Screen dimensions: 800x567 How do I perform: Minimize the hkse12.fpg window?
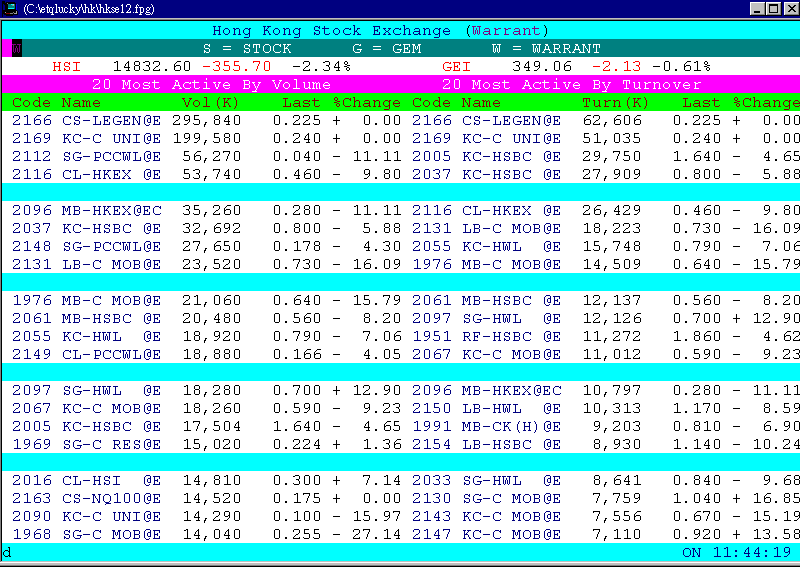758,9
